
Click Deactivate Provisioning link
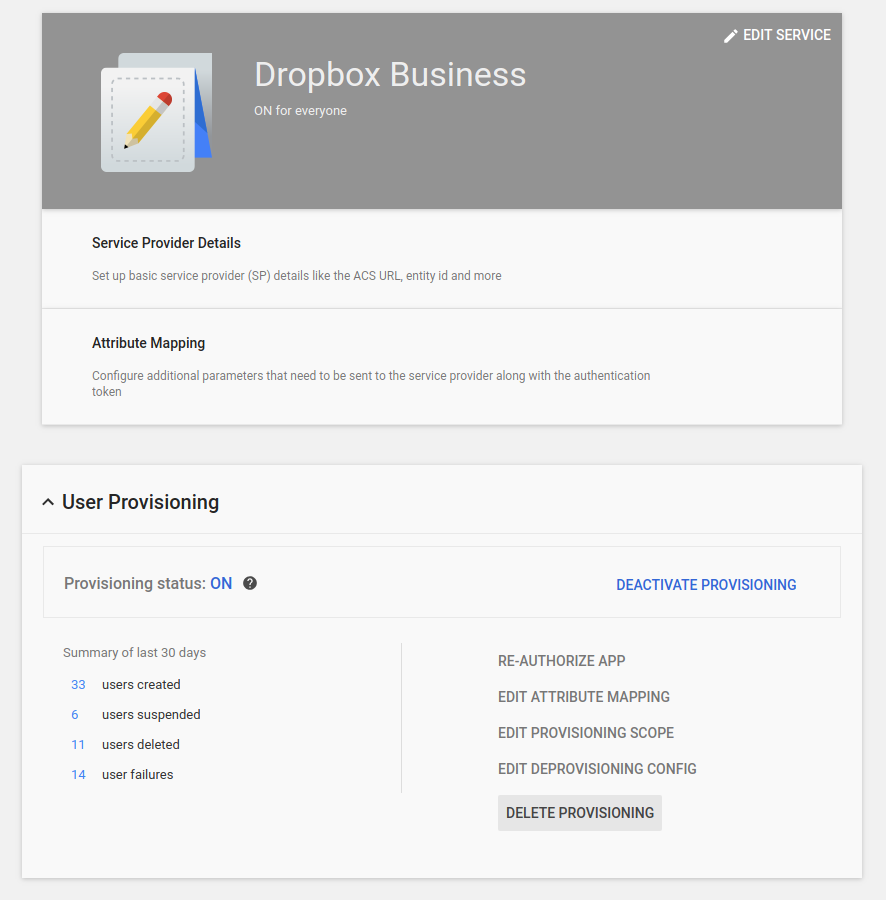point(706,584)
